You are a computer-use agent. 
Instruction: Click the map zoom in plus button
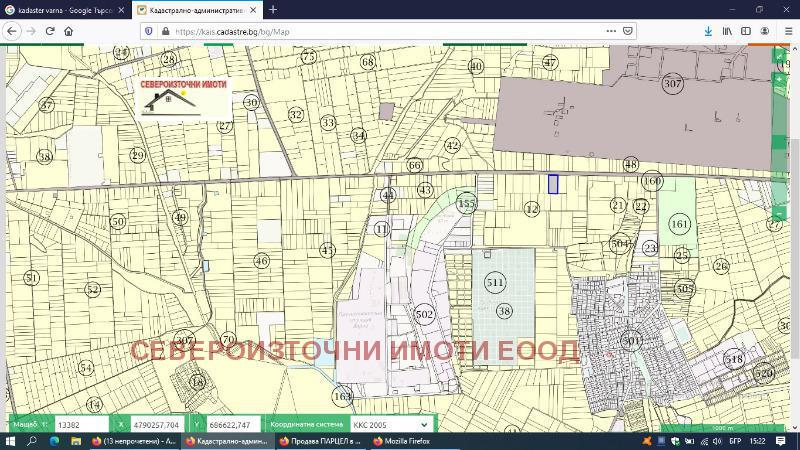[779, 79]
